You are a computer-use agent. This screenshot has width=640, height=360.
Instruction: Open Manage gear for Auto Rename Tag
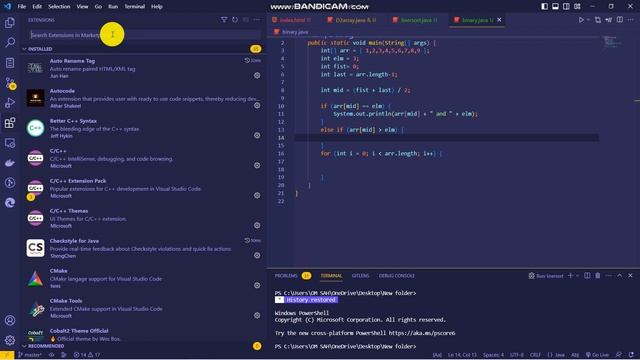point(257,76)
